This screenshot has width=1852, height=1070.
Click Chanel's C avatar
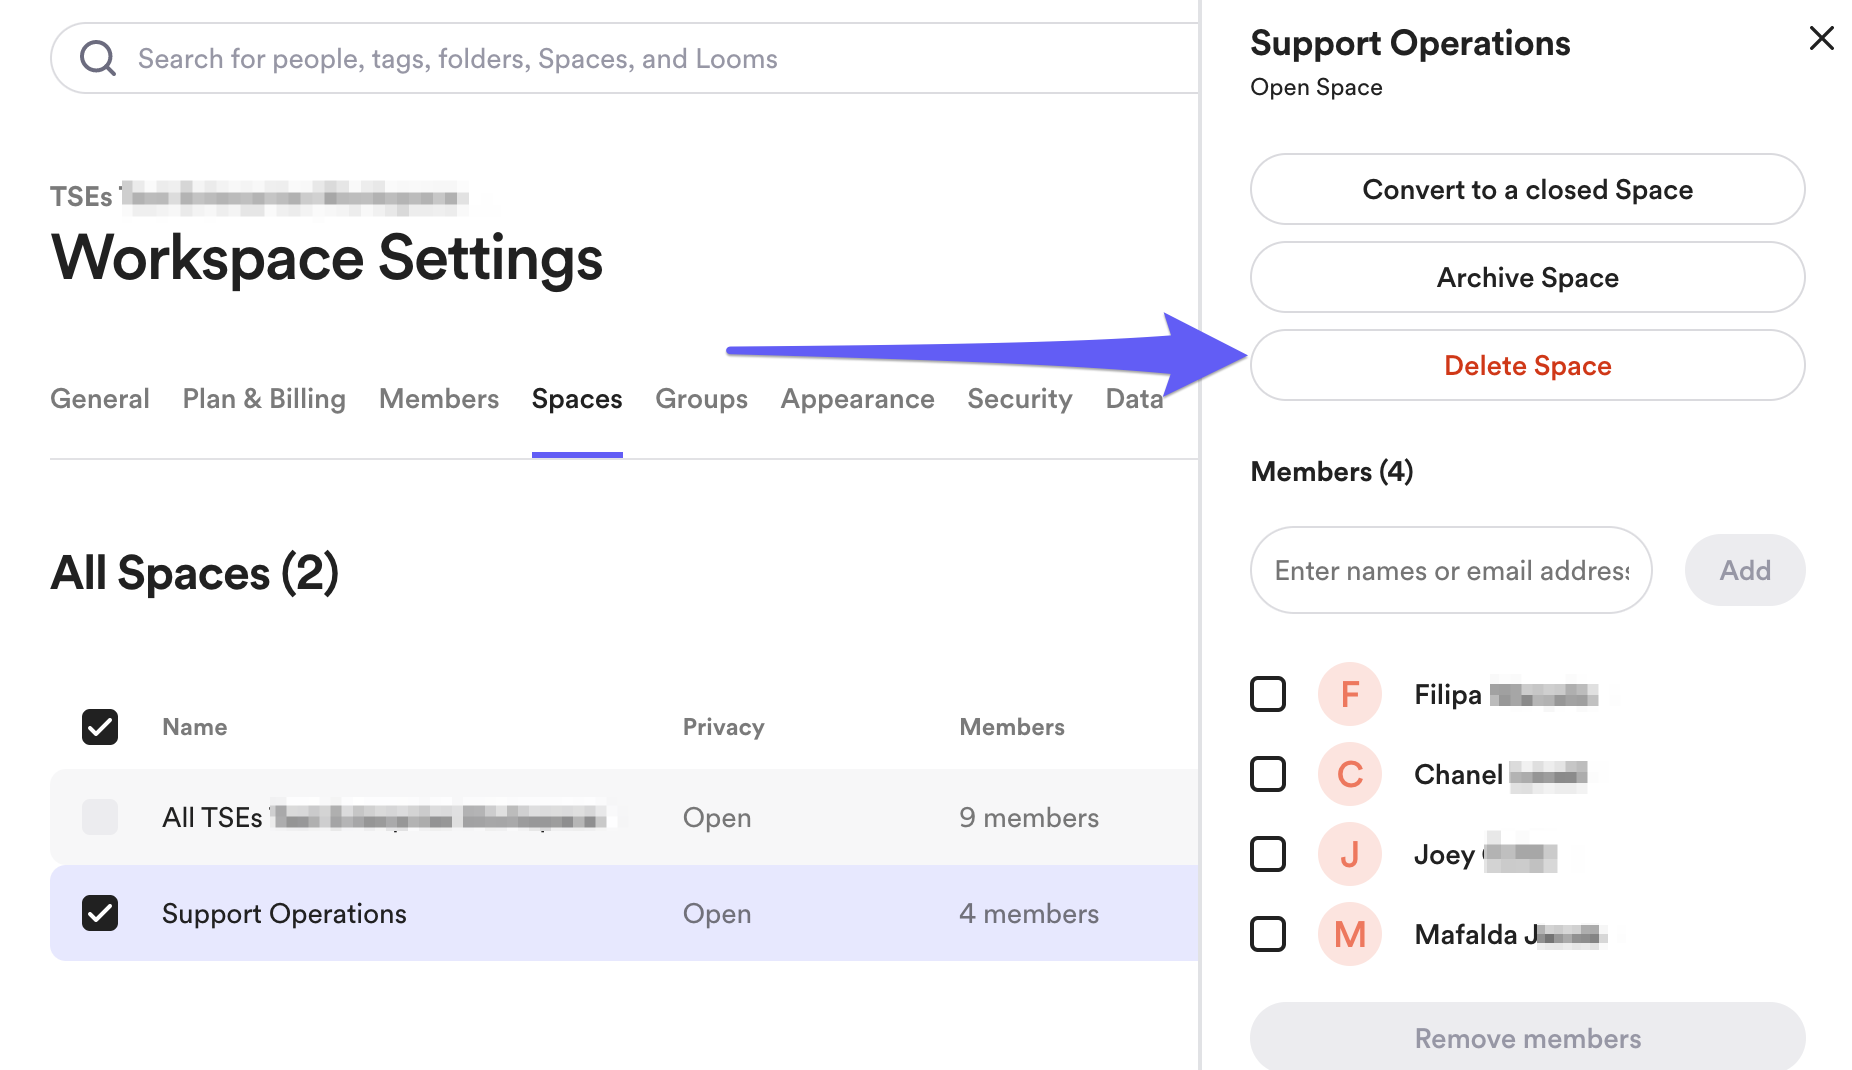point(1349,774)
